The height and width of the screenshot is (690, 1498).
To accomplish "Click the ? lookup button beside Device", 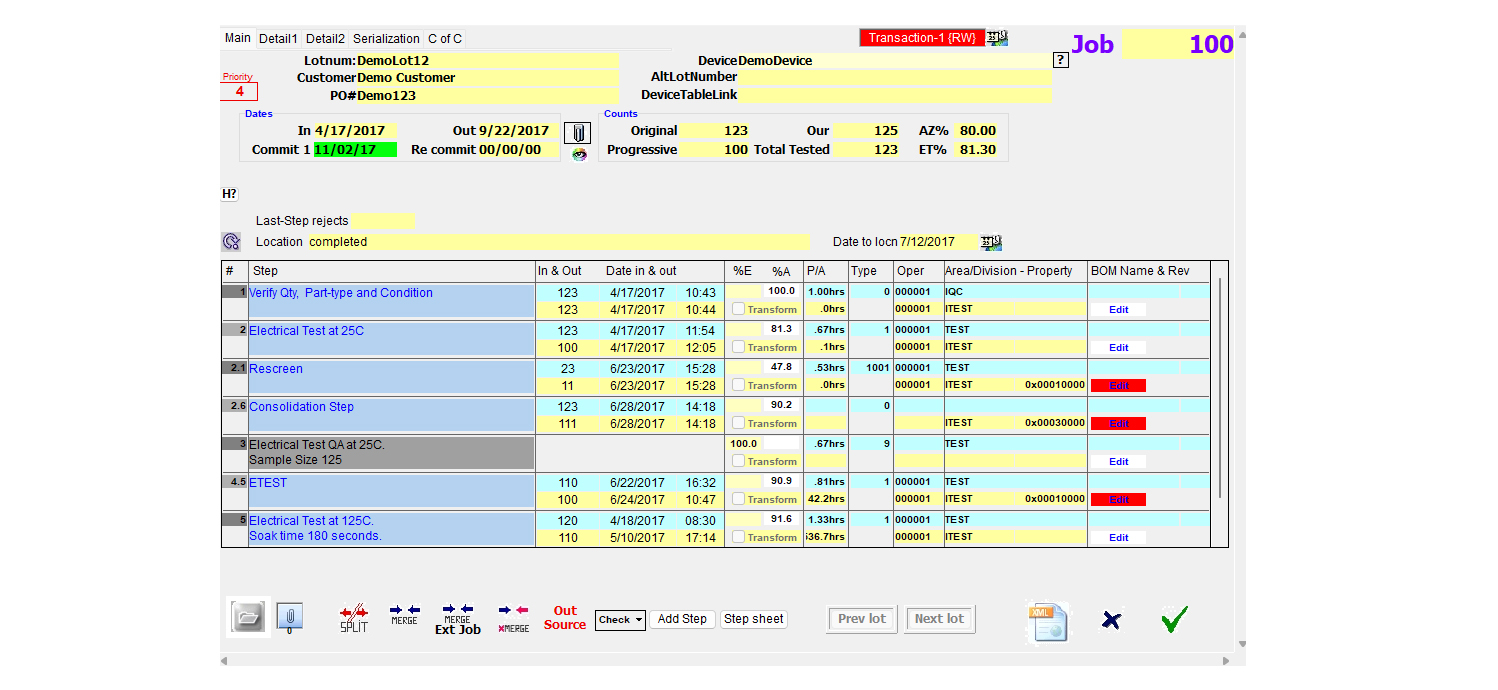I will (1061, 60).
